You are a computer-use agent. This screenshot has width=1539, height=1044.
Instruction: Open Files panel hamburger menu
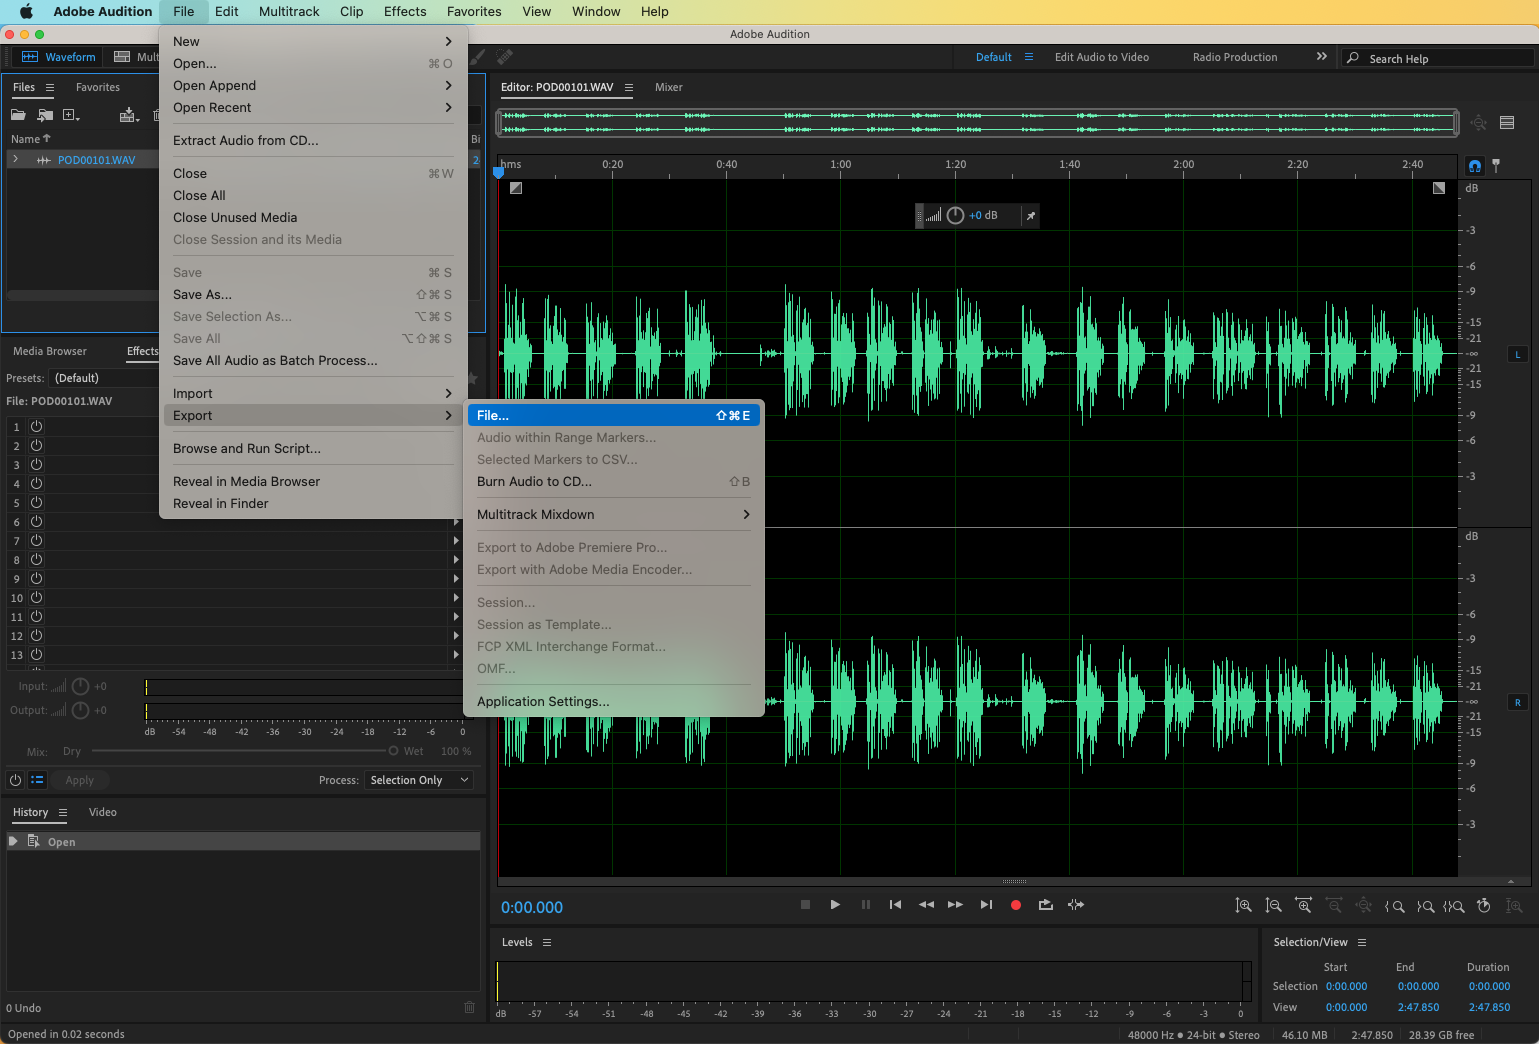(50, 87)
